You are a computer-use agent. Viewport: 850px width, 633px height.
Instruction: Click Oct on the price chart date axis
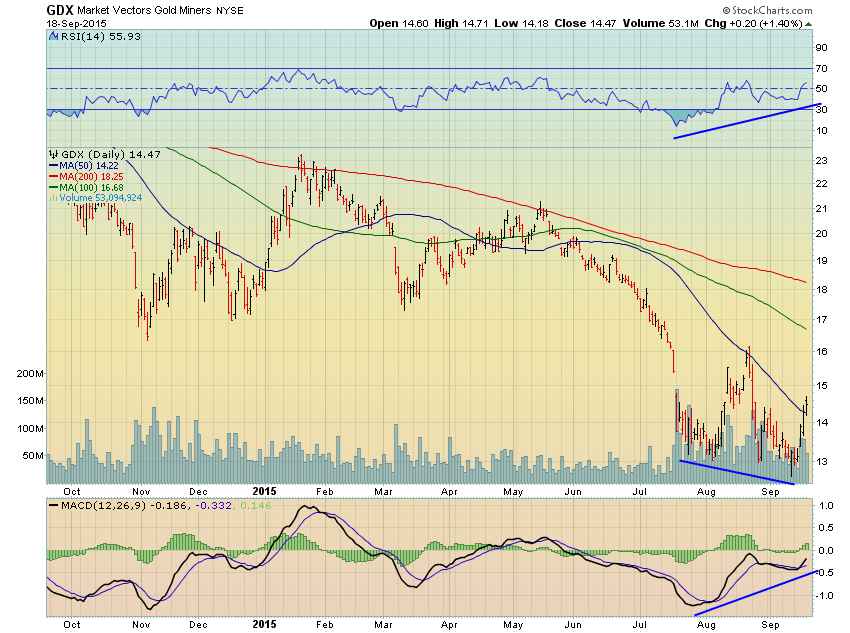click(72, 492)
